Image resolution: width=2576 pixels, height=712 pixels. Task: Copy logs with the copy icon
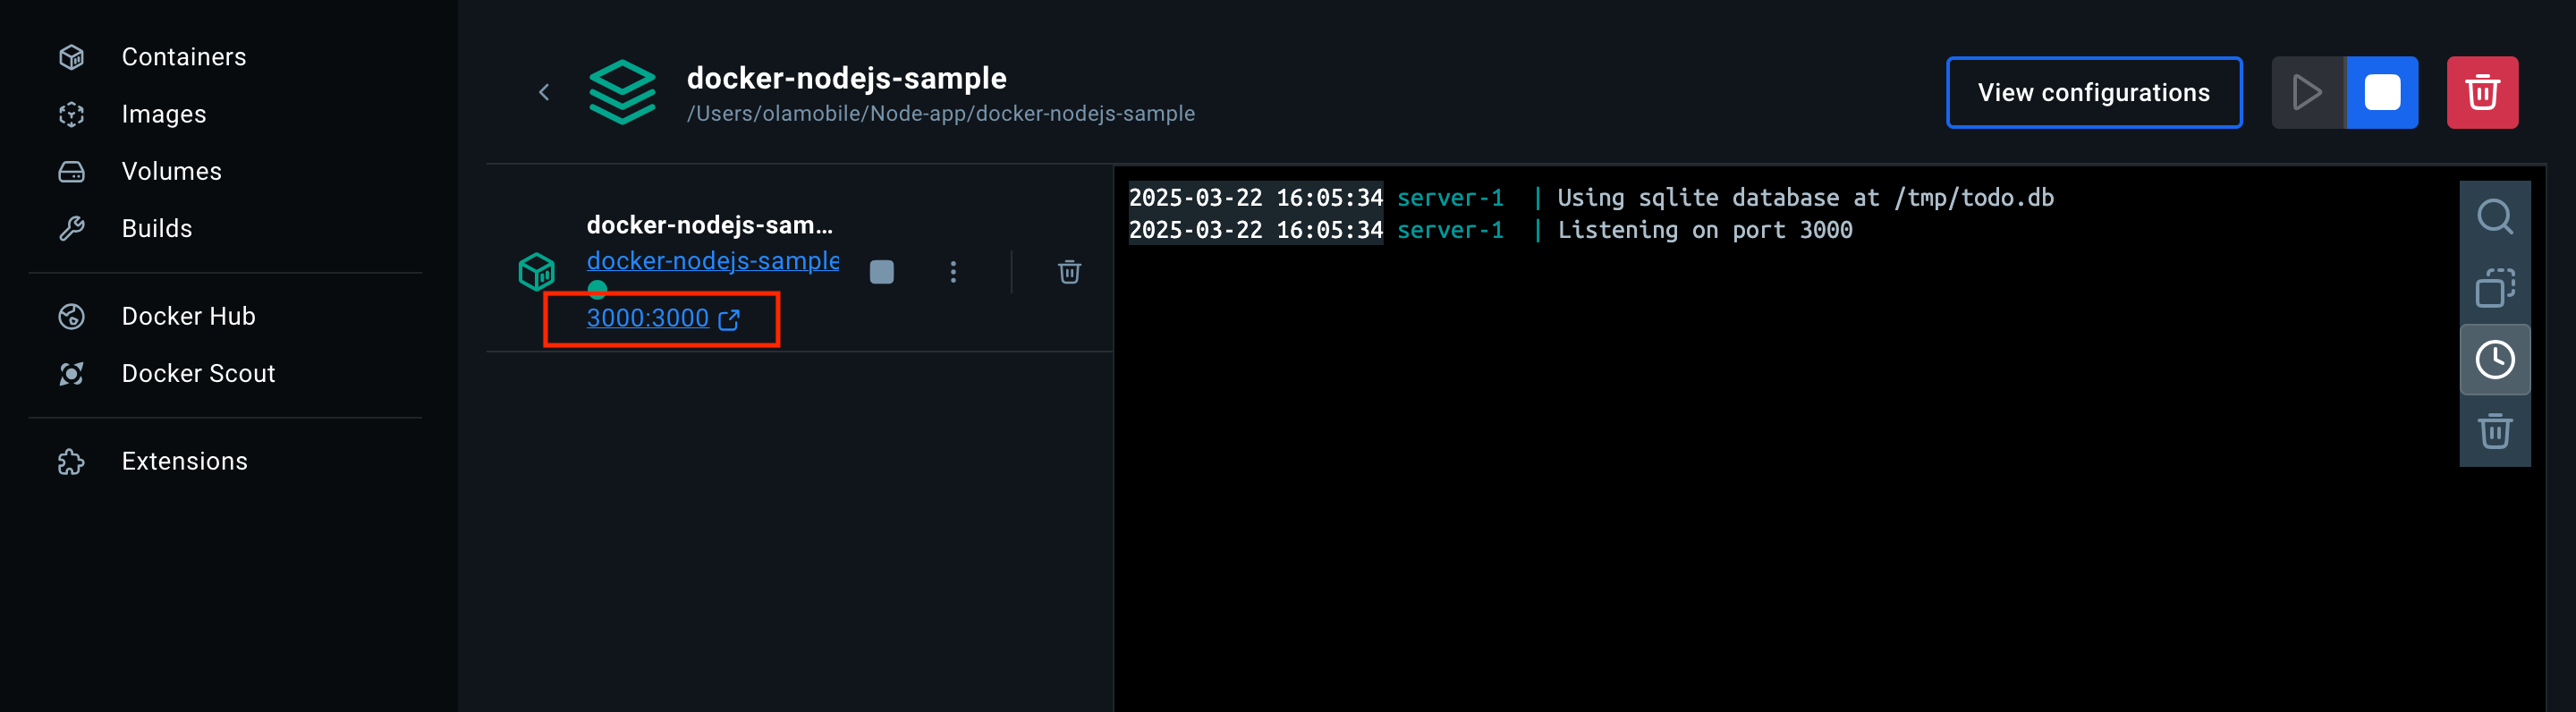pos(2495,288)
